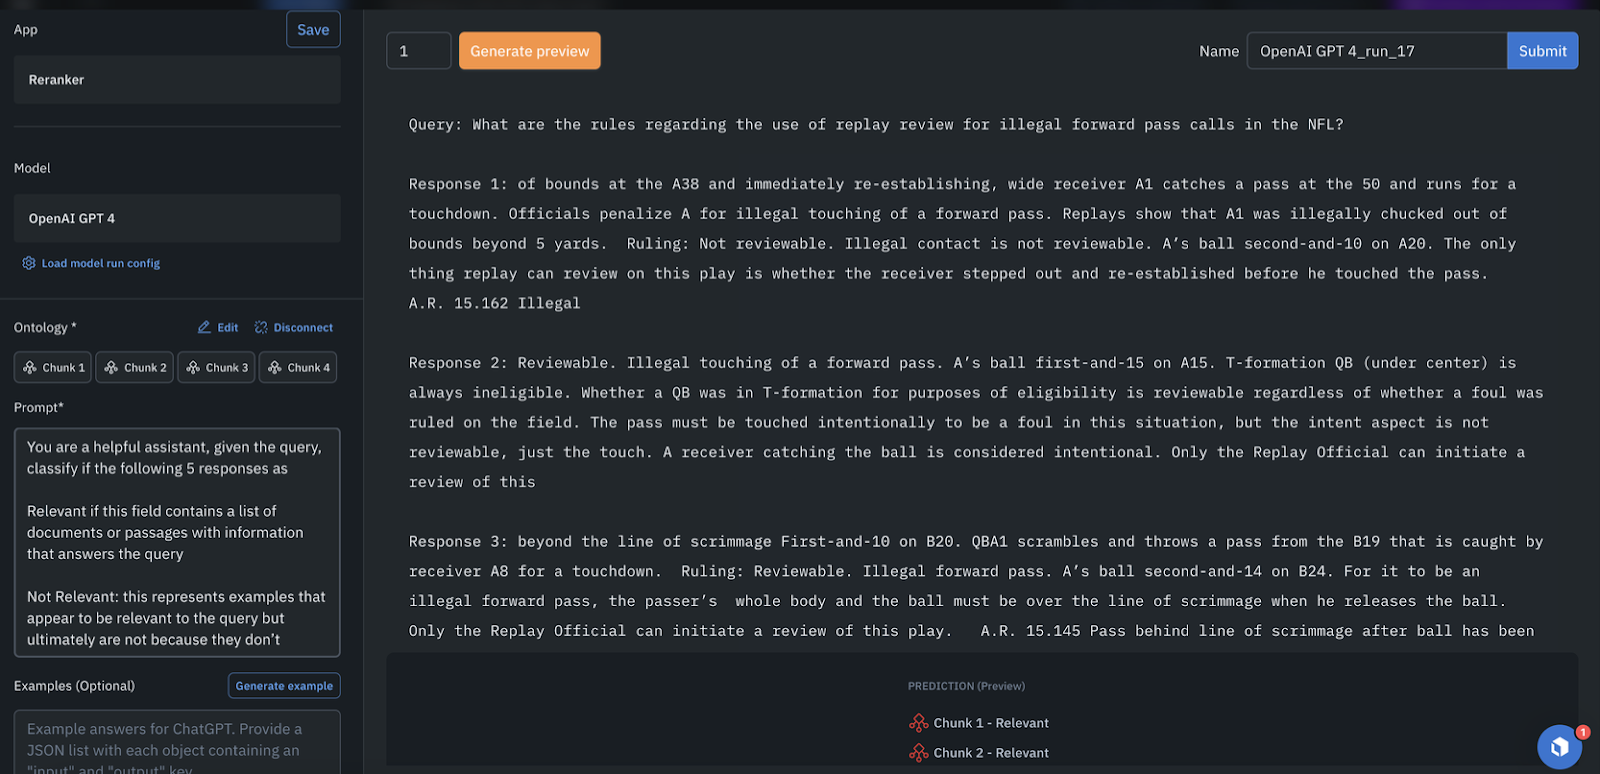Click the Disconnect ontology icon
Screen dimensions: 1600x774
click(261, 327)
